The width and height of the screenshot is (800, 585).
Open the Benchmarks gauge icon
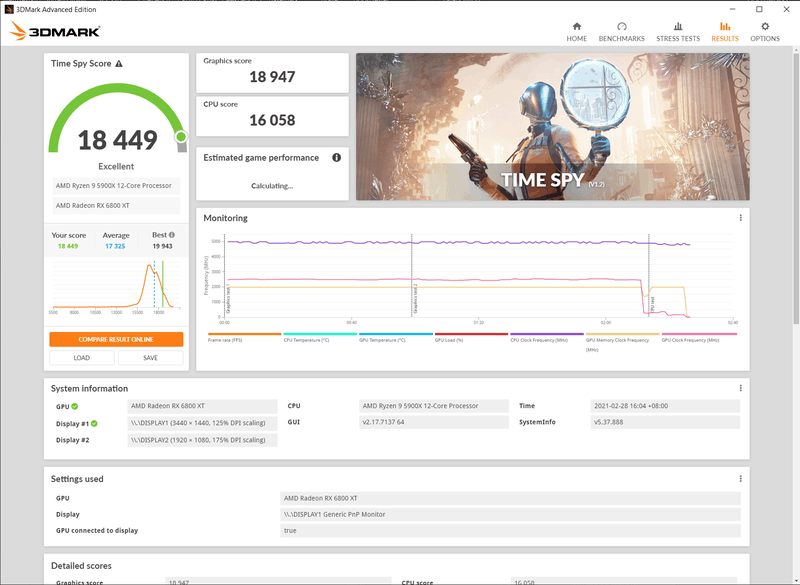[x=621, y=27]
